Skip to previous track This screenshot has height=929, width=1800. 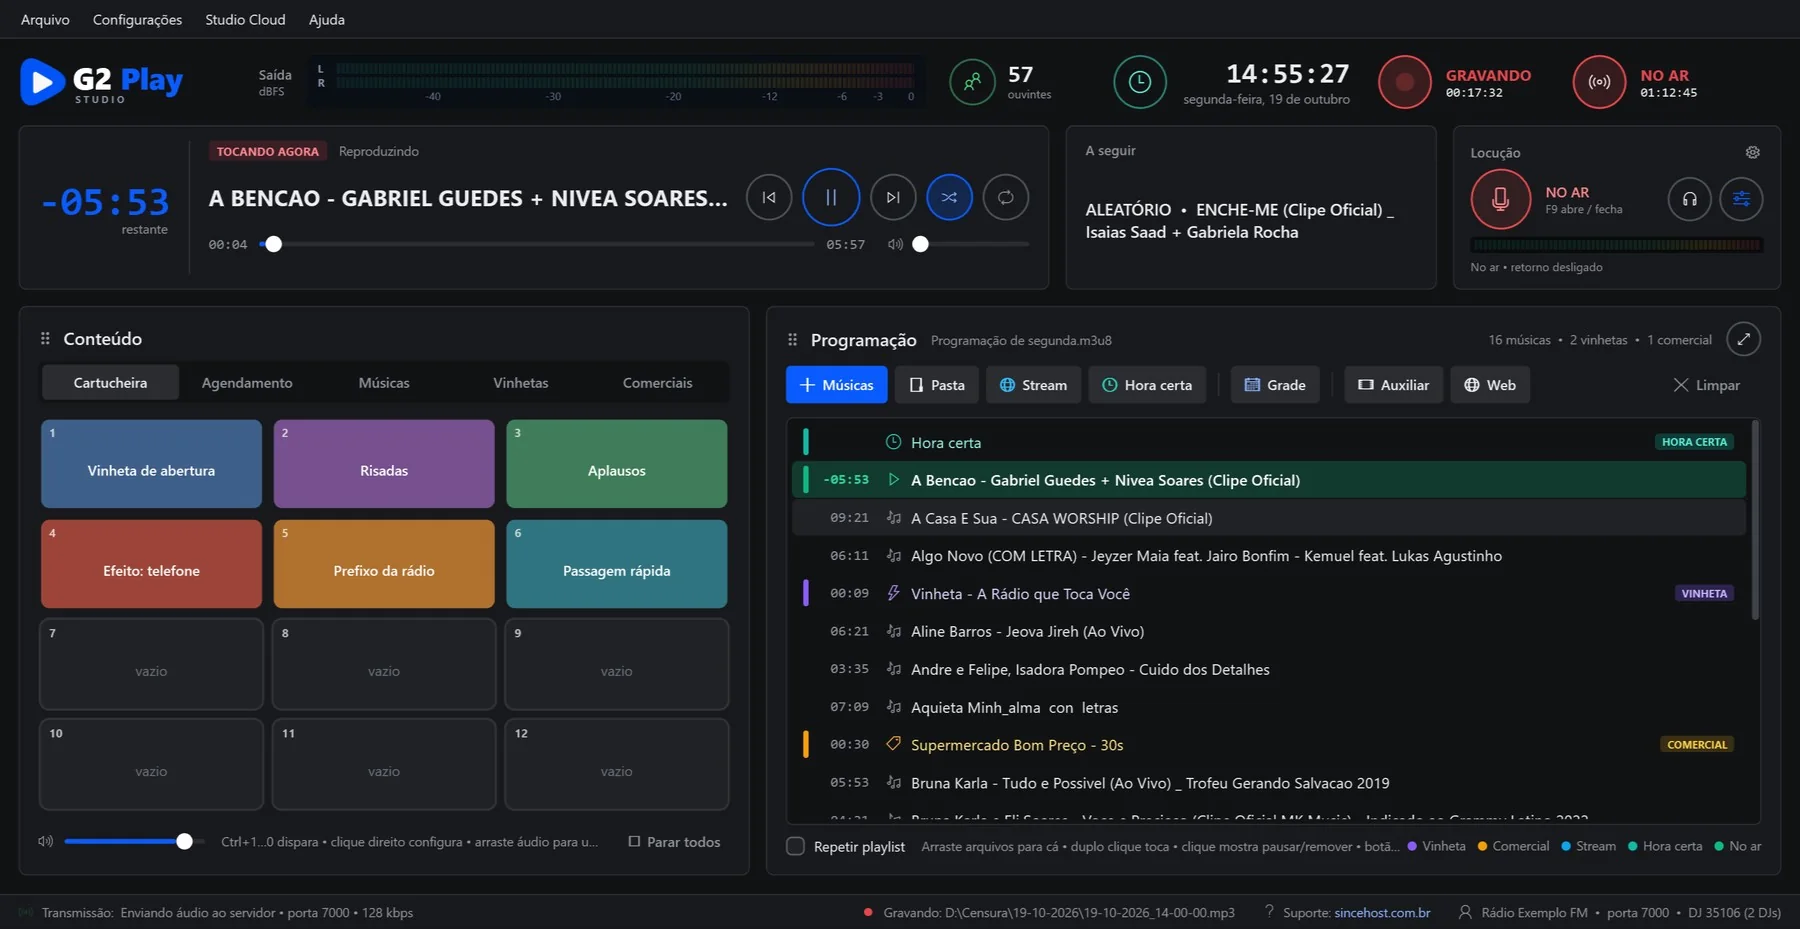768,197
